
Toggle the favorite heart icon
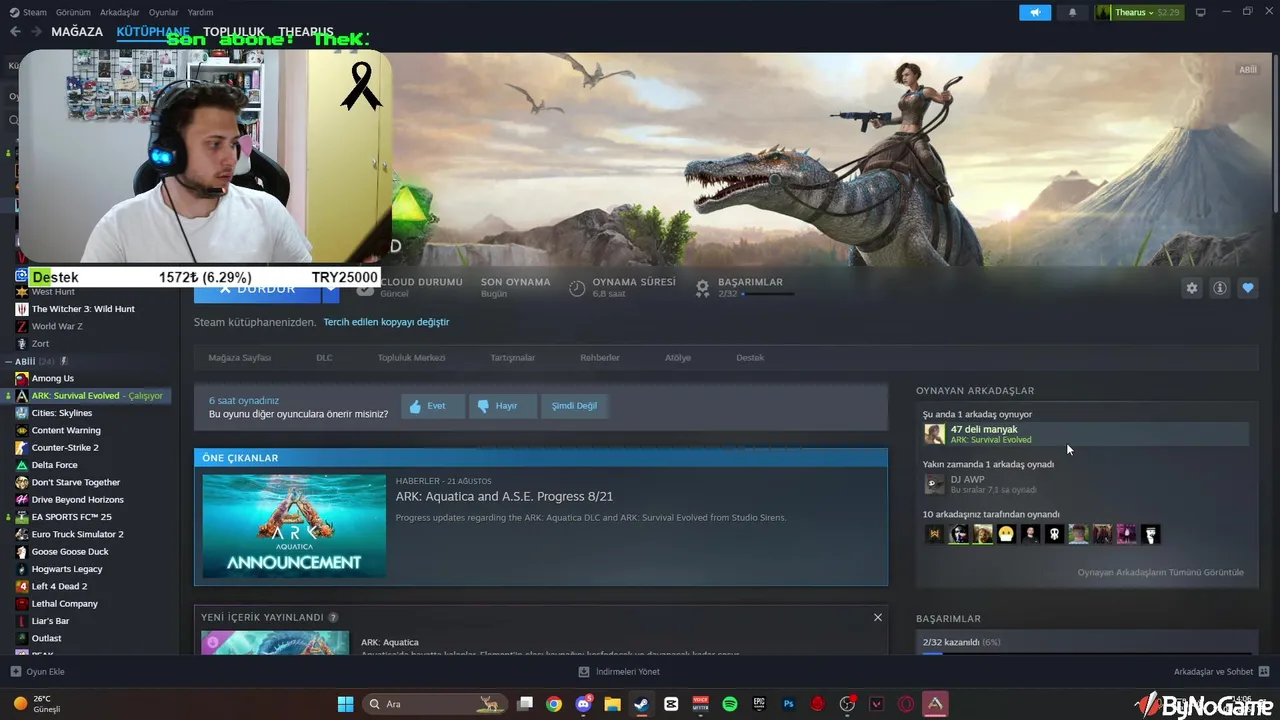1247,288
